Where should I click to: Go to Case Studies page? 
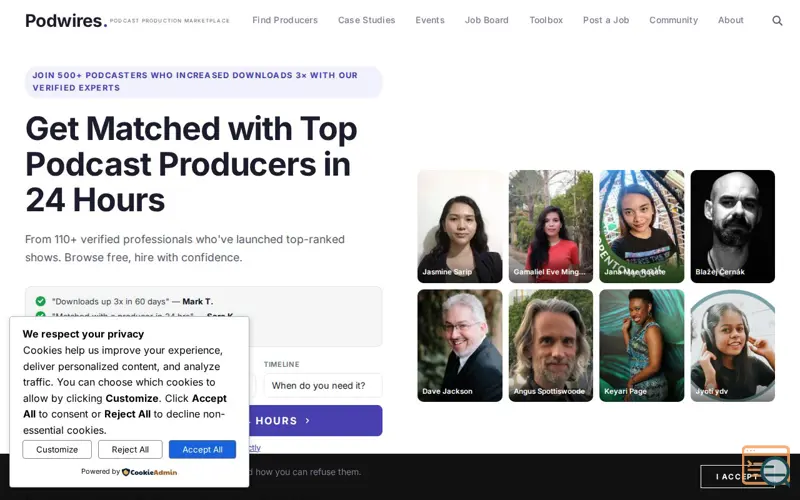point(366,20)
